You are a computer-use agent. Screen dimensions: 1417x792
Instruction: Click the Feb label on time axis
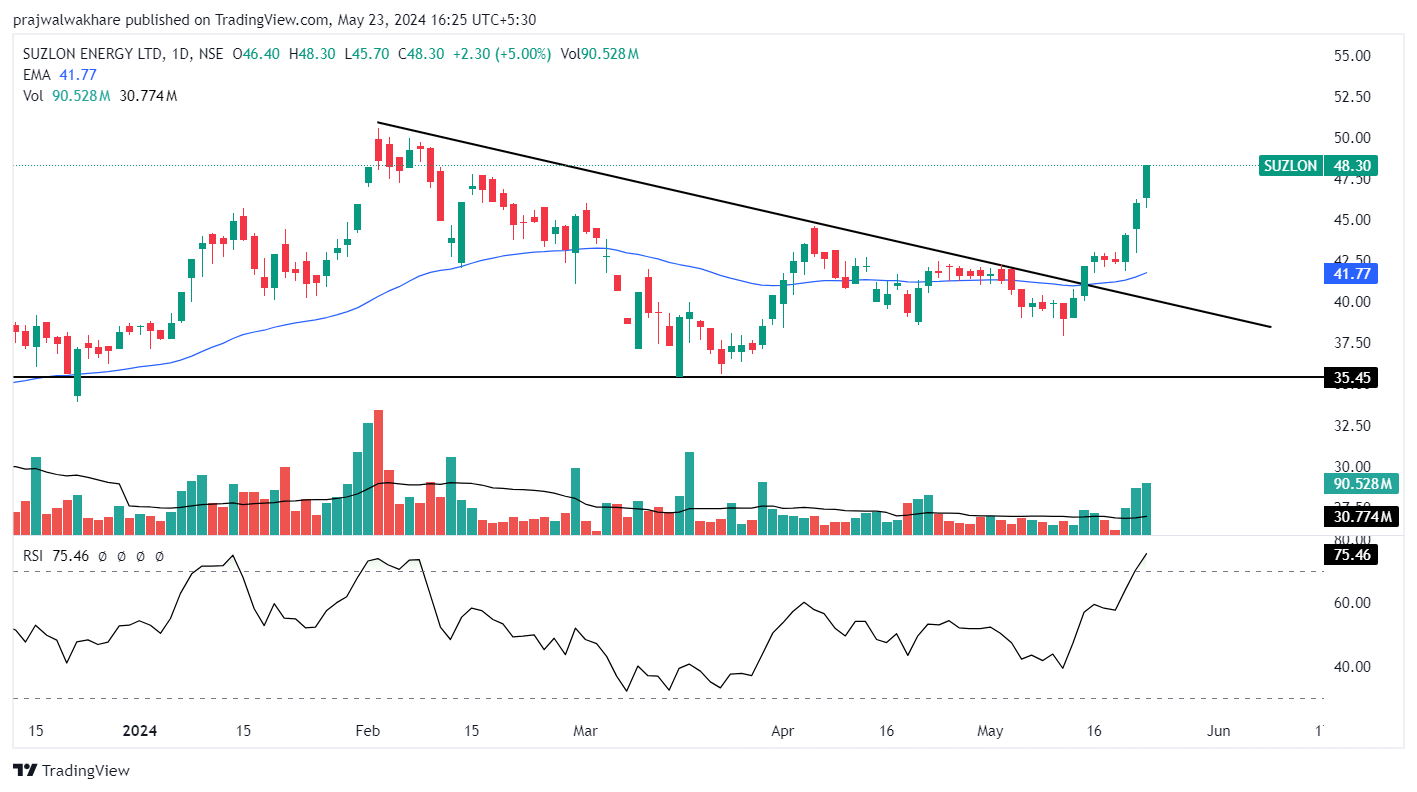[368, 731]
